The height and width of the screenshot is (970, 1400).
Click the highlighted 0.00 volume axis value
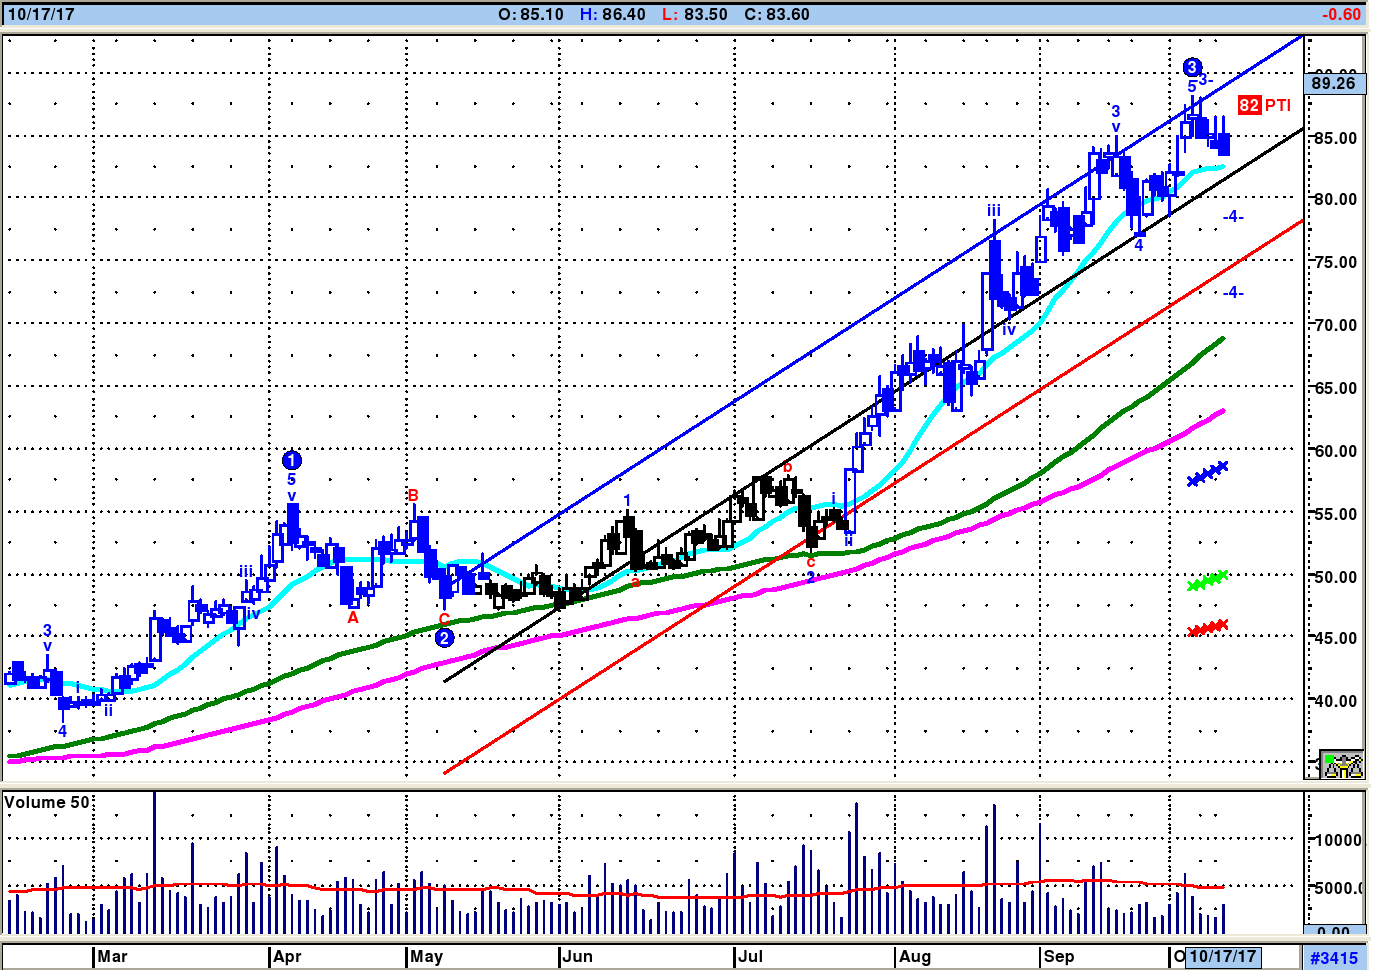(x=1333, y=932)
